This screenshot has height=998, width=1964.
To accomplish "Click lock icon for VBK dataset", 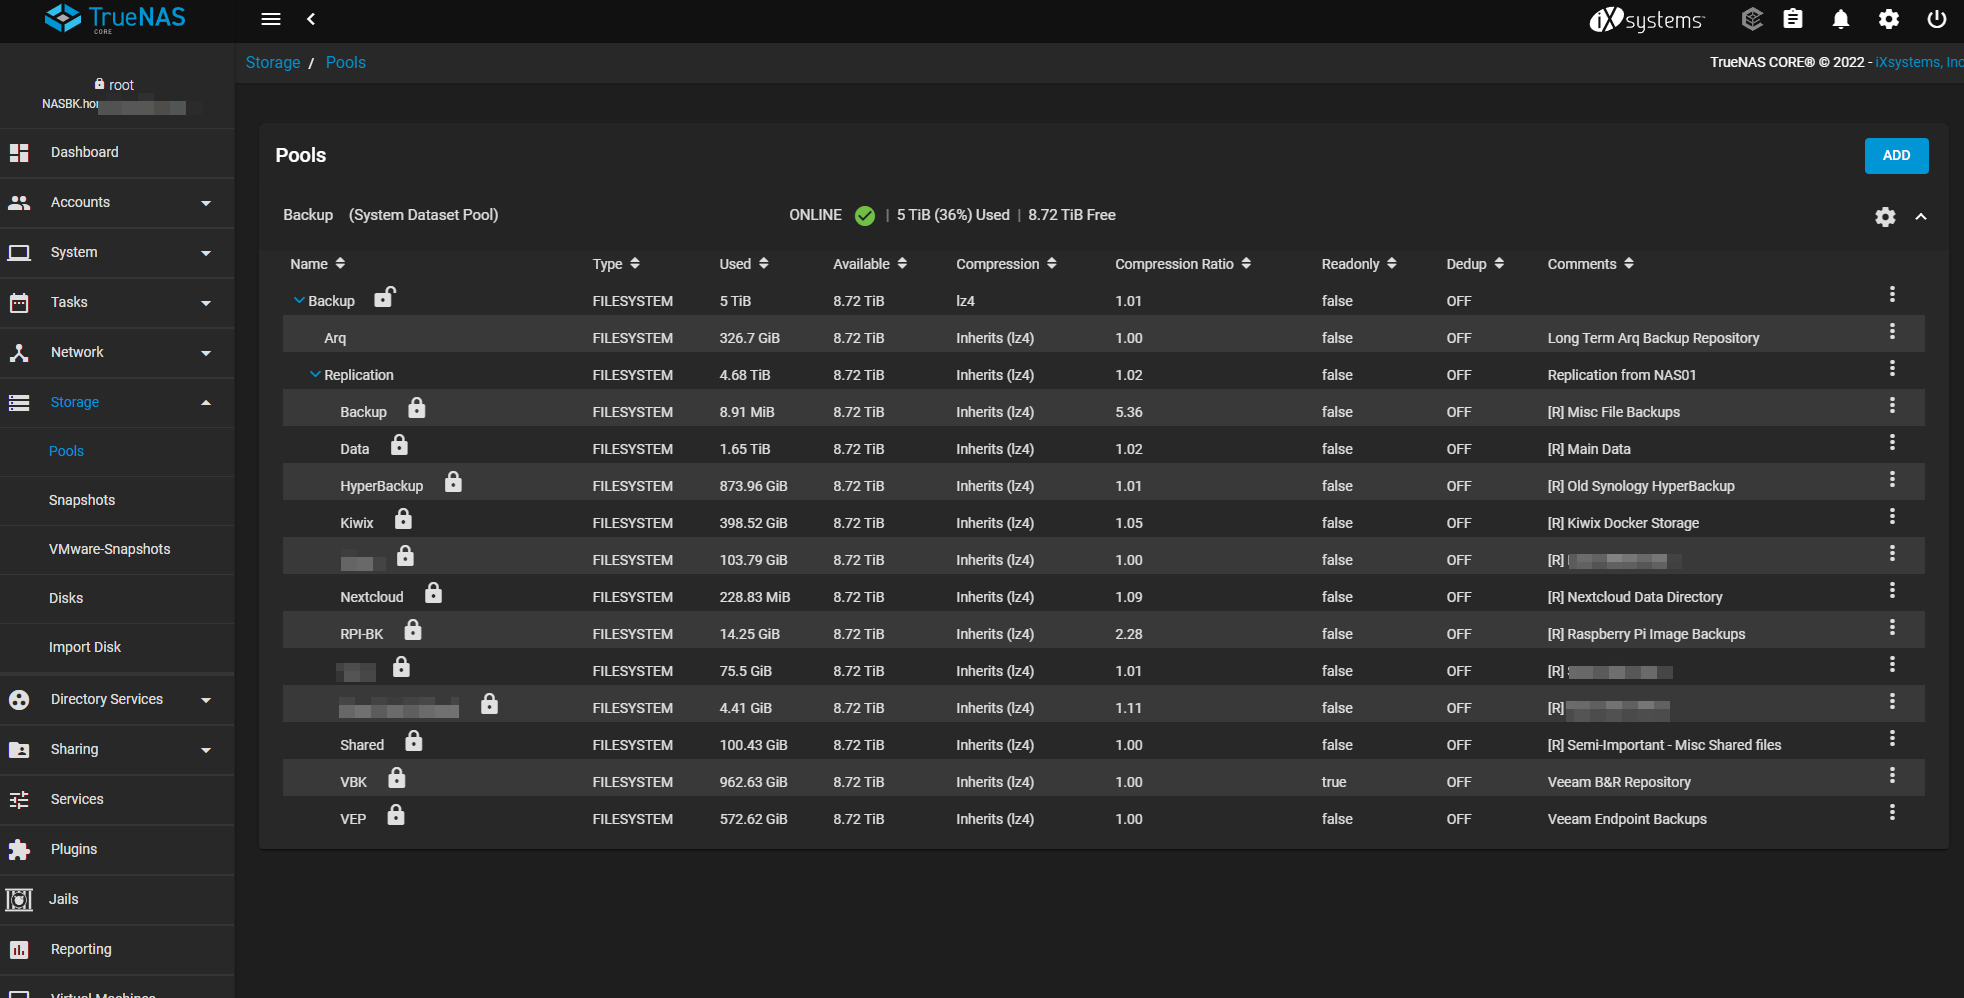I will [397, 778].
